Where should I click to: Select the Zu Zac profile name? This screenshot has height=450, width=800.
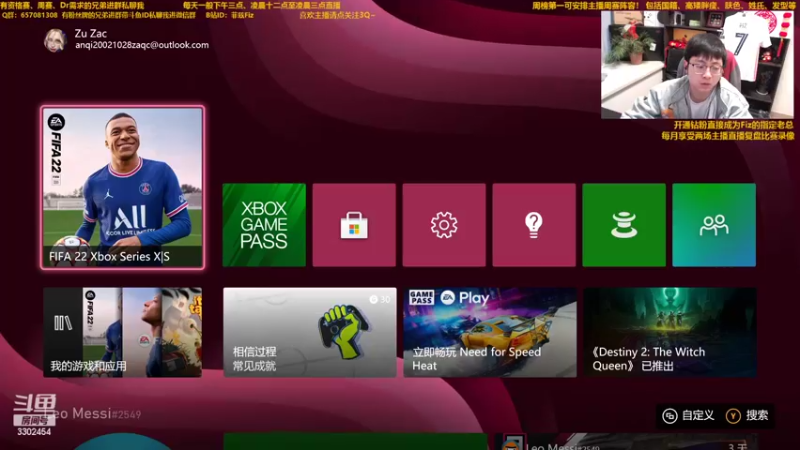pyautogui.click(x=91, y=33)
